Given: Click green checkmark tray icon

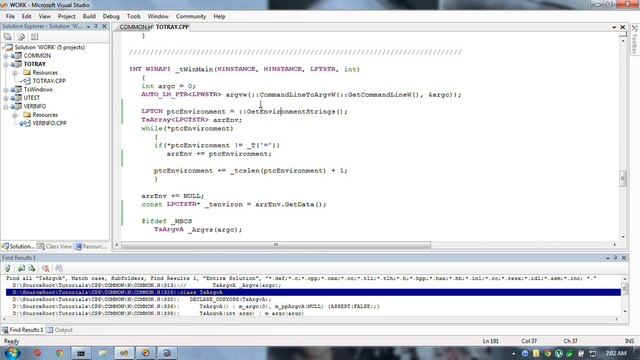Looking at the screenshot, I should tap(570, 353).
